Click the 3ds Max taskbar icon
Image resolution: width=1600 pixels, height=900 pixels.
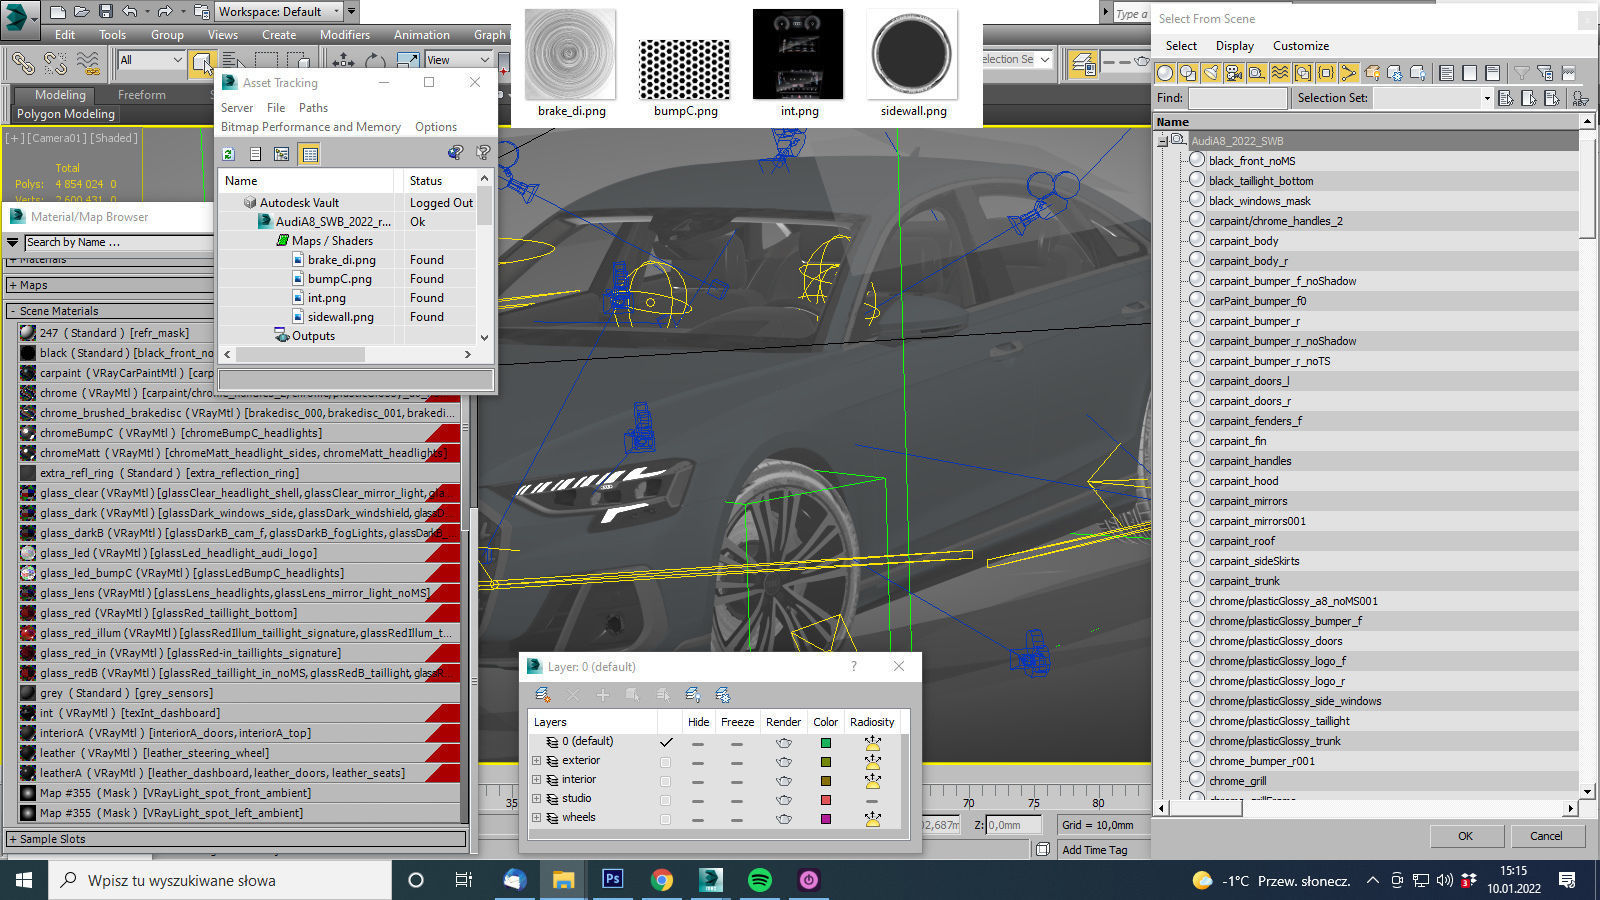coord(710,880)
